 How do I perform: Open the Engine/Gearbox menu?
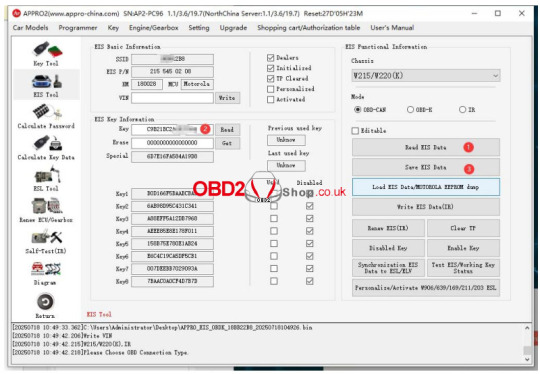(x=154, y=28)
